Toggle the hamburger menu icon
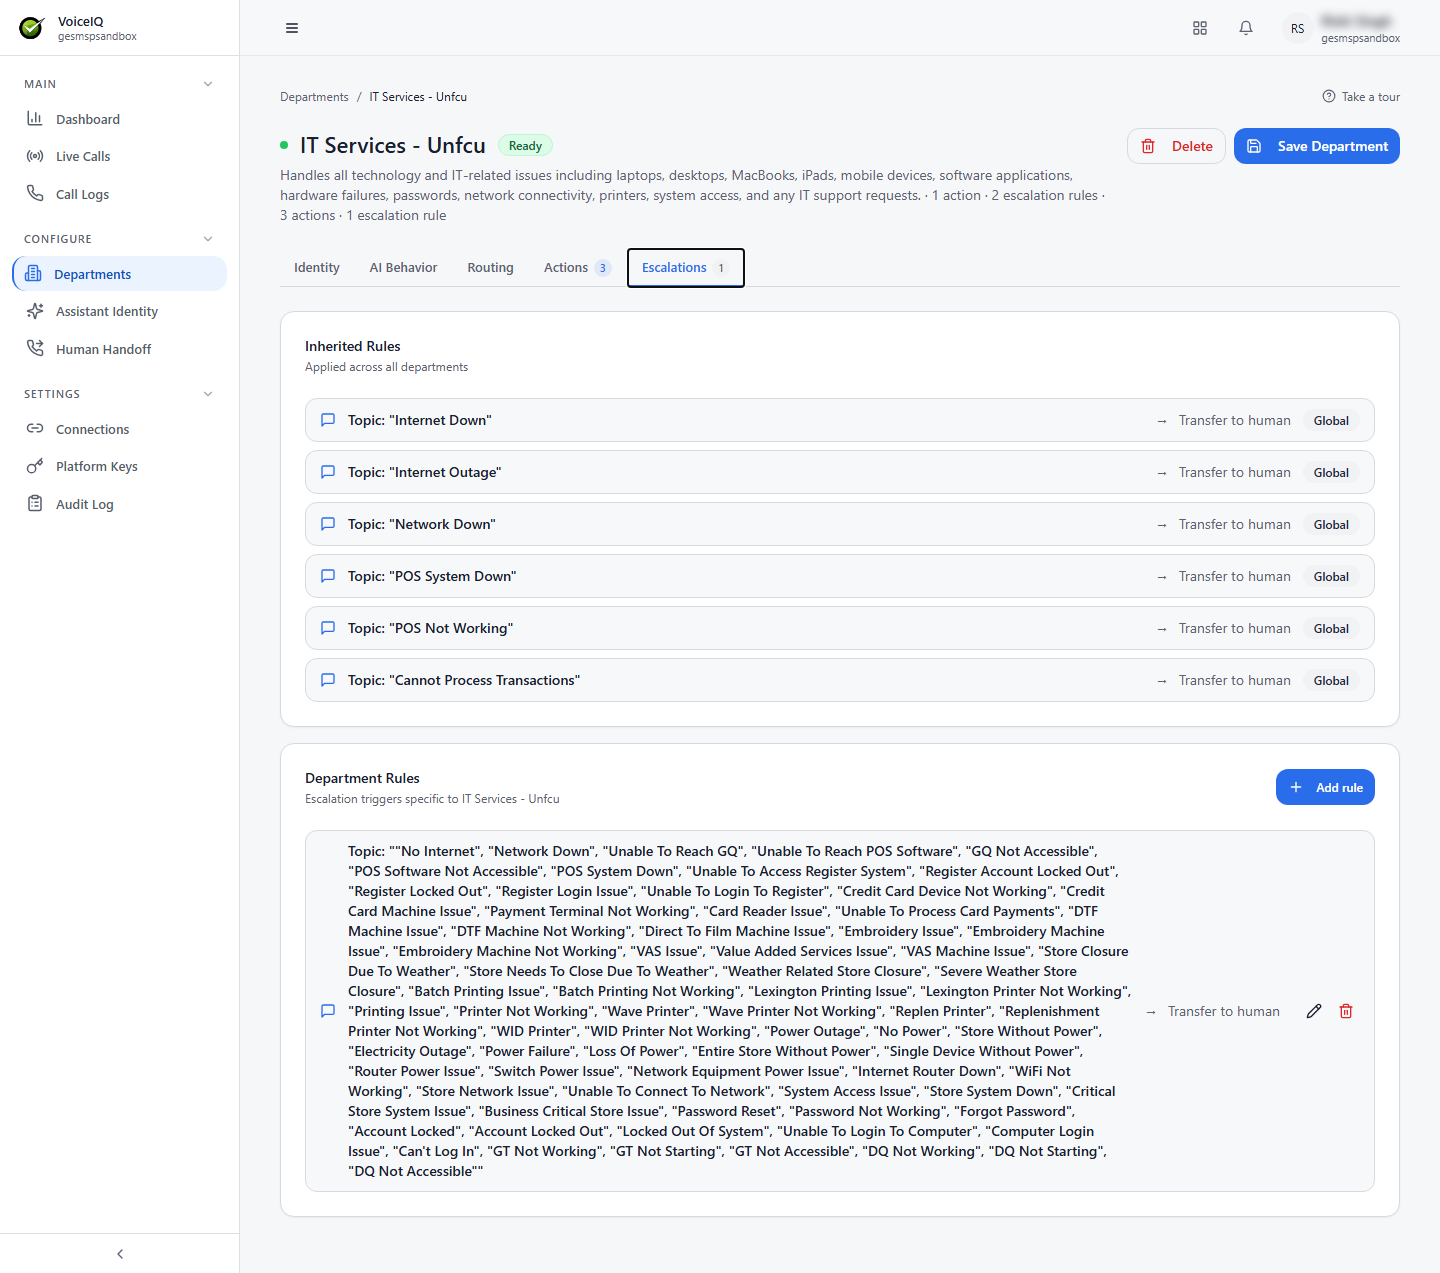Screen dimensions: 1440x1273 (x=292, y=28)
